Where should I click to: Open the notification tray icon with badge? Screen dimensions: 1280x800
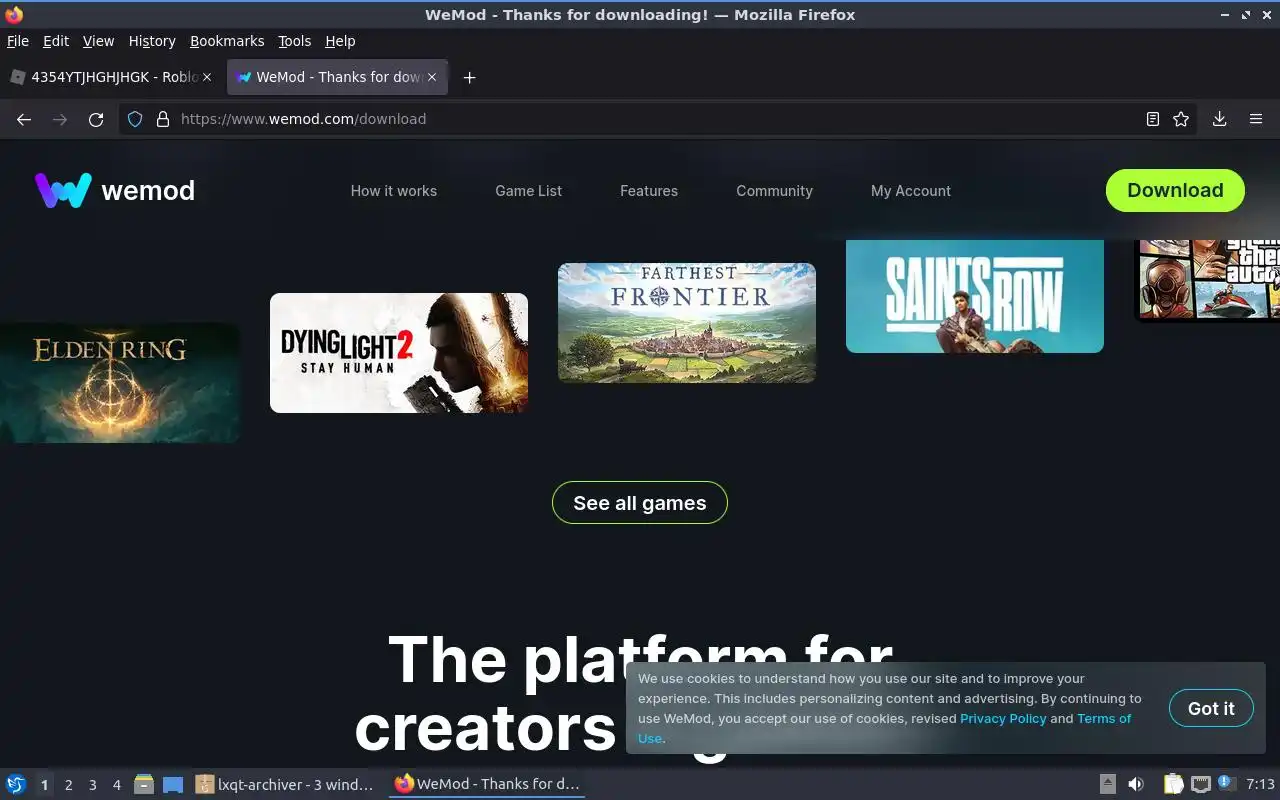pos(1227,784)
